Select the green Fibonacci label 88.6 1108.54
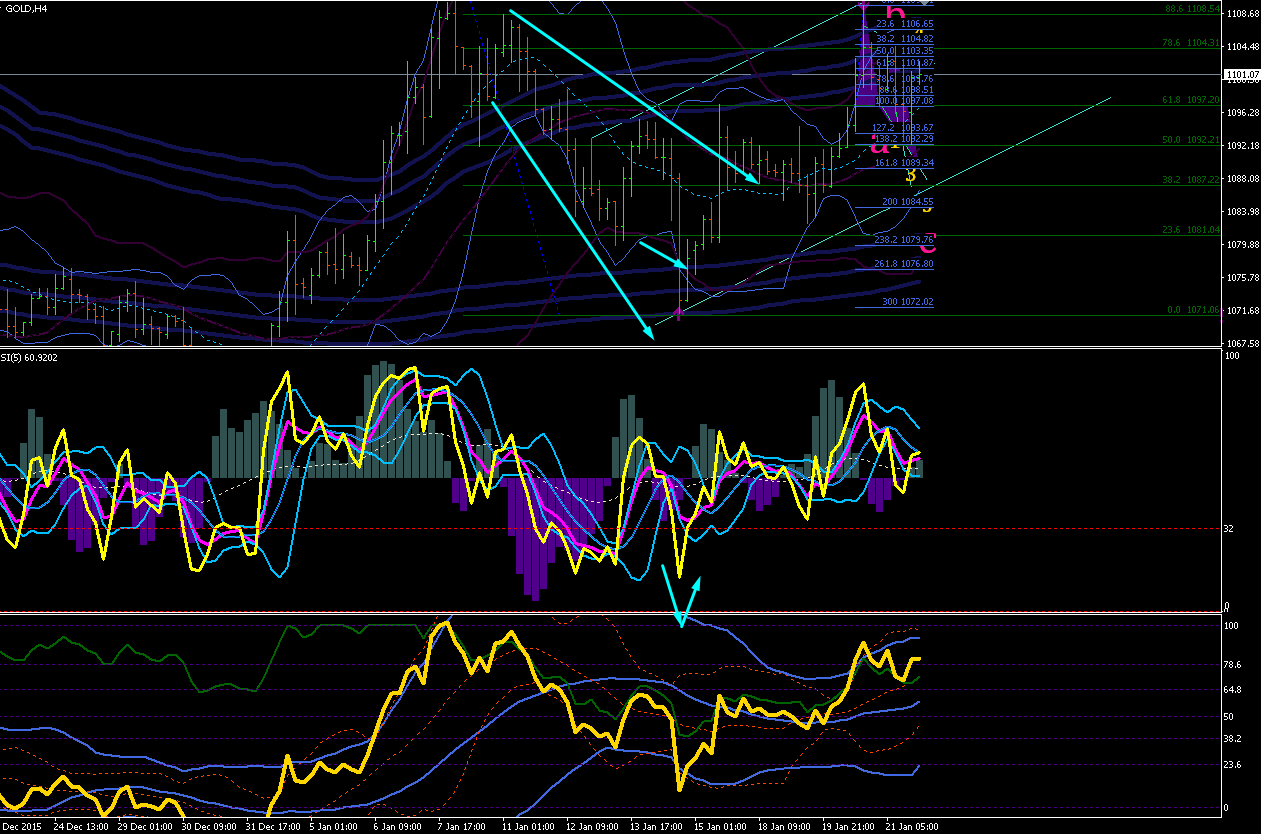The image size is (1261, 834). [1192, 9]
